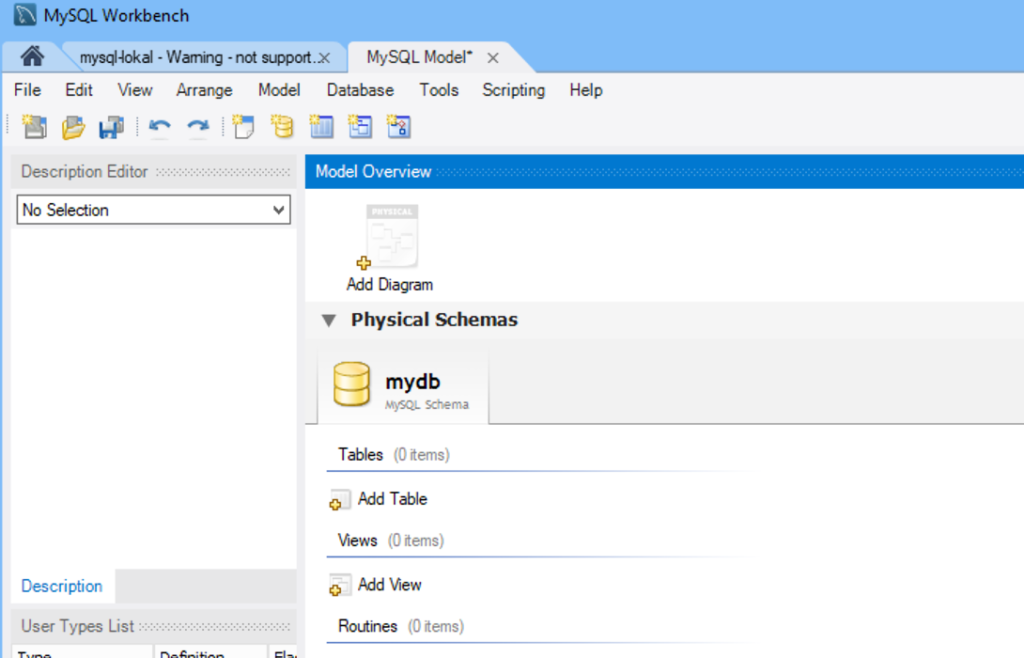Click the Add Table link
This screenshot has height=658, width=1024.
392,499
